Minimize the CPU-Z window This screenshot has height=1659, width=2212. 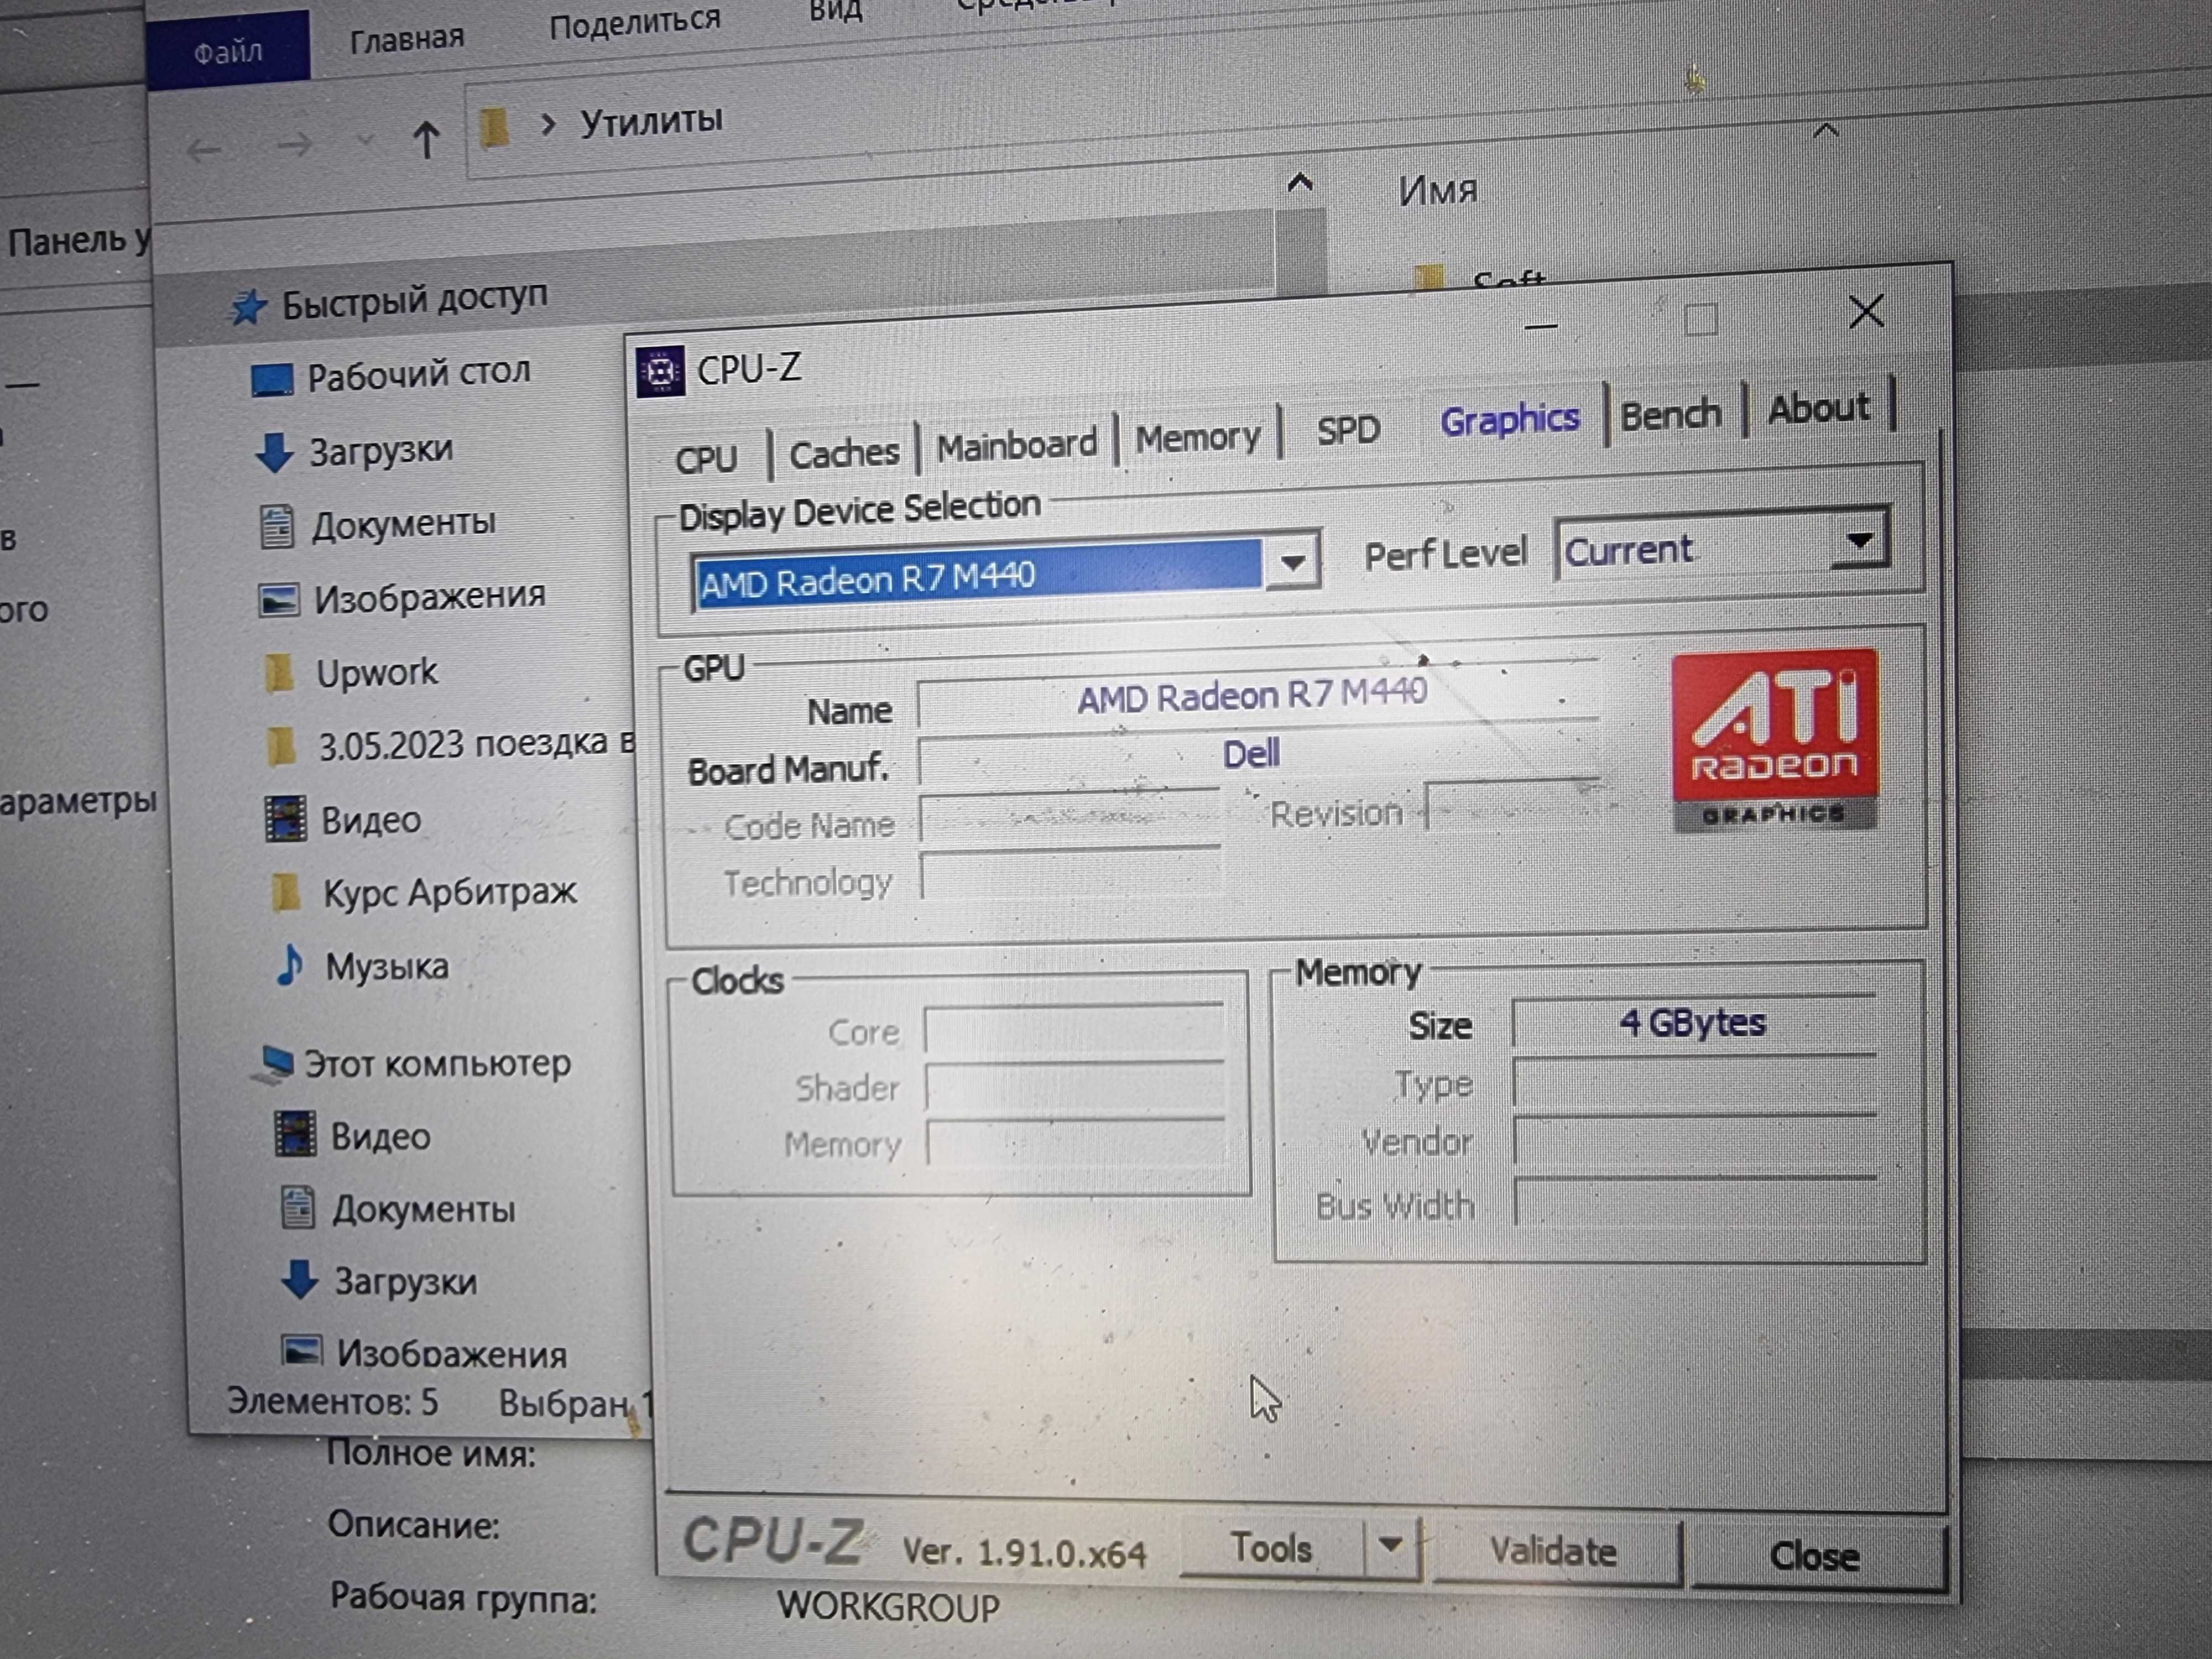pyautogui.click(x=1541, y=326)
